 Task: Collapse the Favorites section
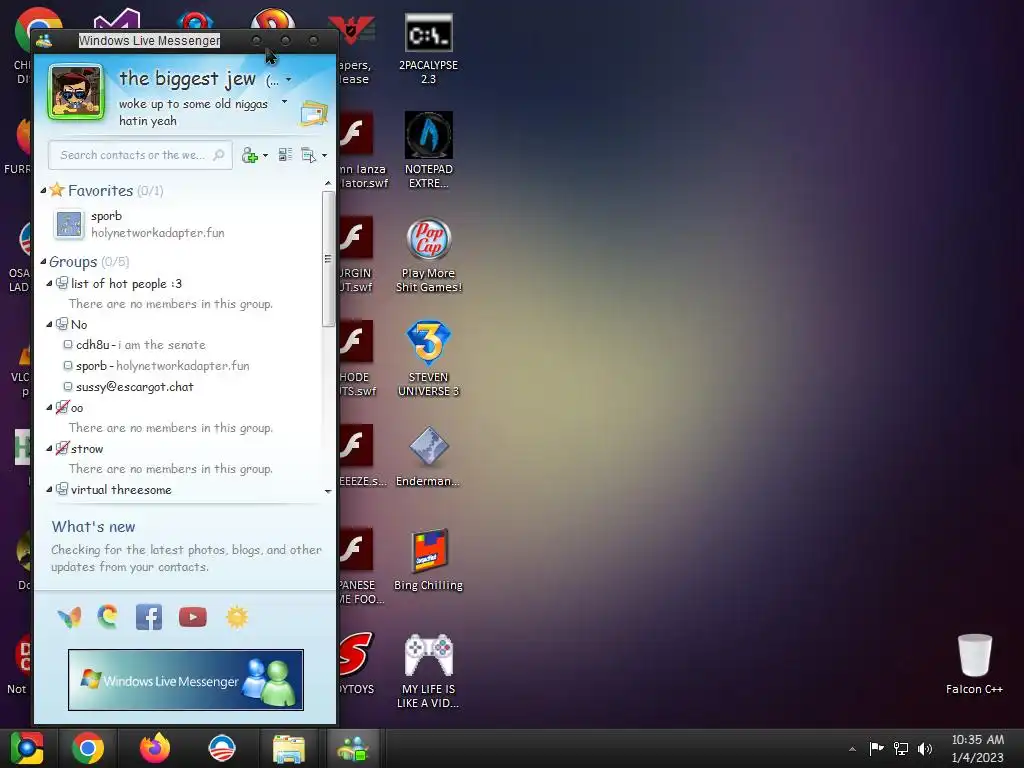click(43, 191)
